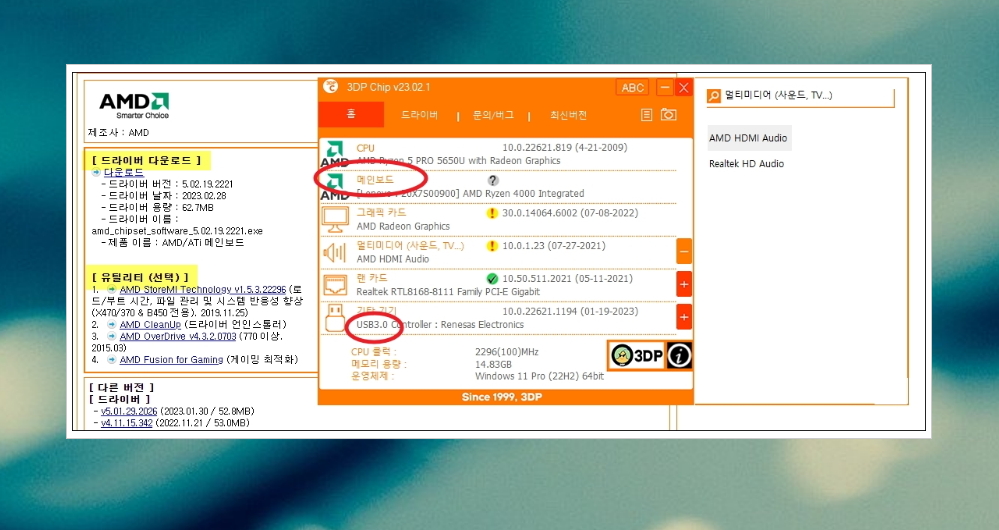Click the AMD mainboard icon
The height and width of the screenshot is (530, 999).
point(334,187)
